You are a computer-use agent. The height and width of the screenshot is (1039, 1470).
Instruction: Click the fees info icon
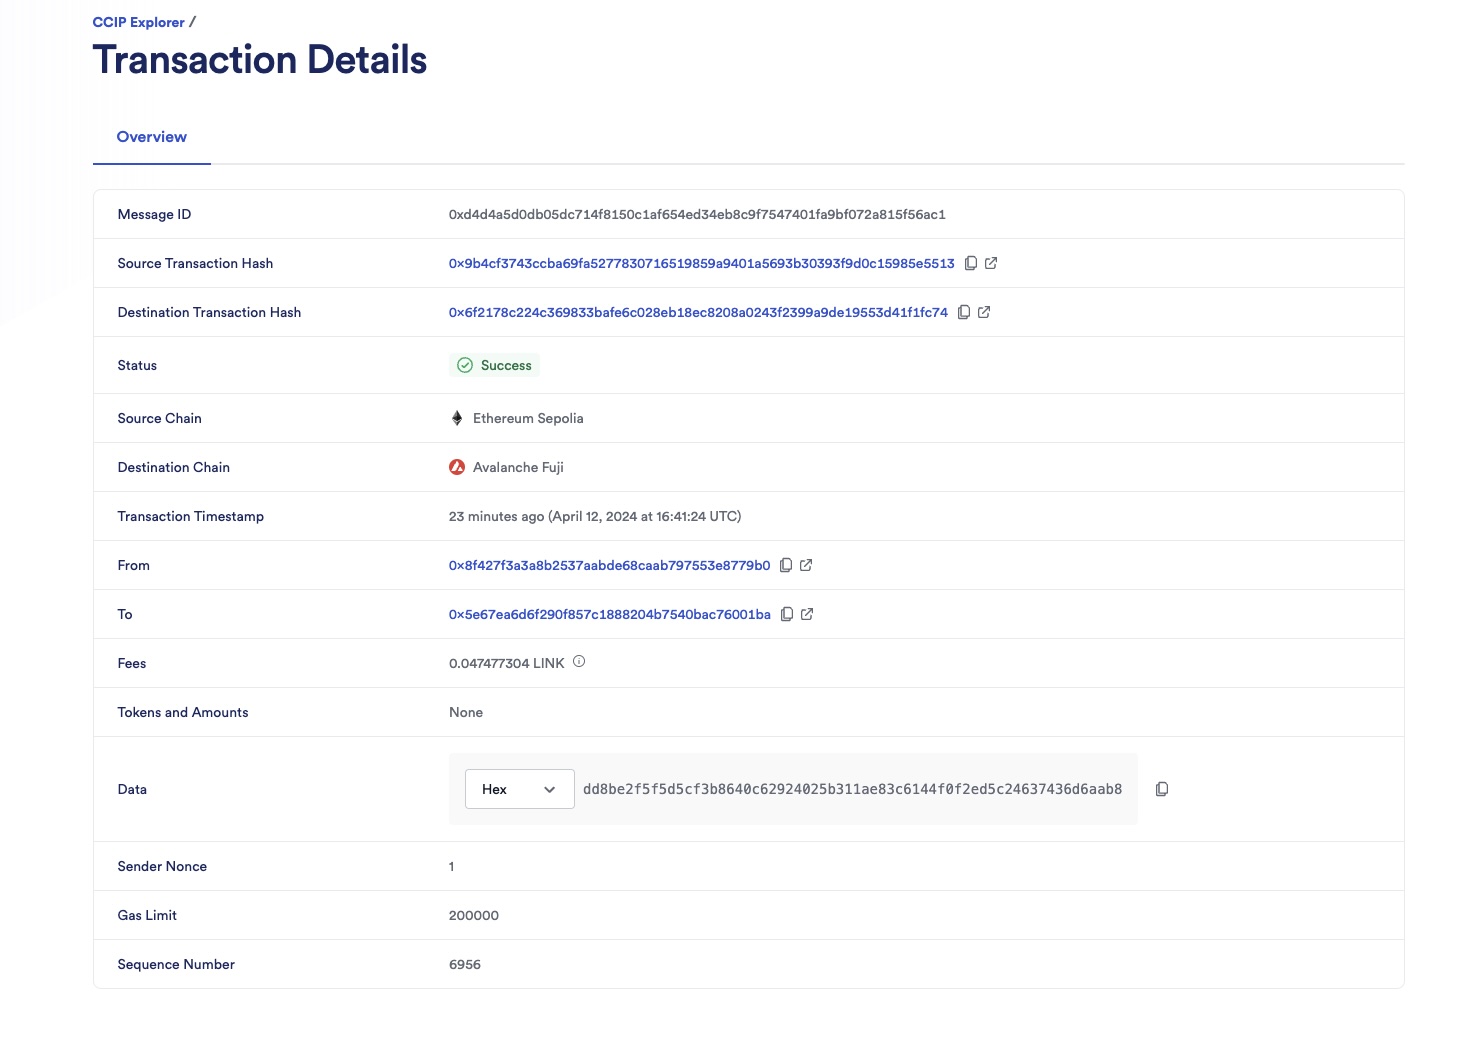pyautogui.click(x=579, y=661)
